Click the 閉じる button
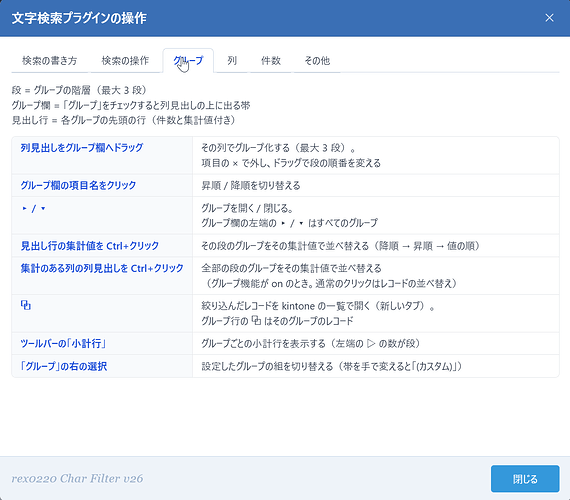Viewport: 570px width, 500px height. [525, 479]
